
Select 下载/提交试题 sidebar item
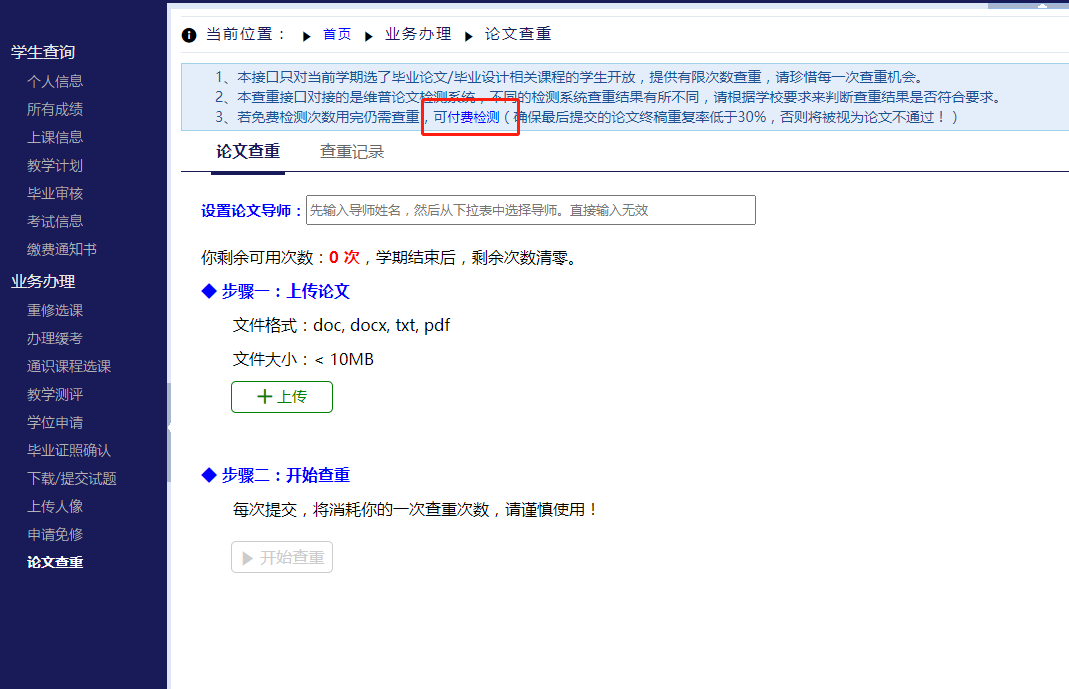click(x=72, y=478)
